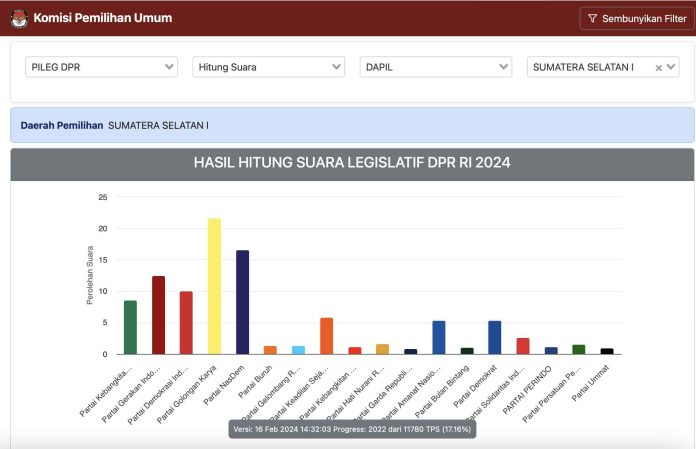Select the gold Partai Hati Nurani Rakyat bar
The width and height of the screenshot is (696, 449).
tap(383, 349)
